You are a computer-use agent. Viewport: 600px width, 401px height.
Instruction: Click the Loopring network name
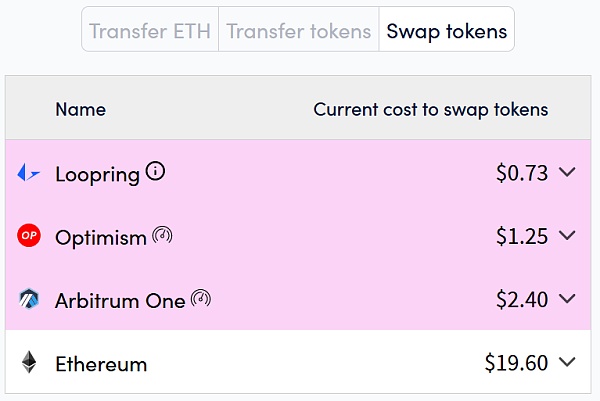97,174
